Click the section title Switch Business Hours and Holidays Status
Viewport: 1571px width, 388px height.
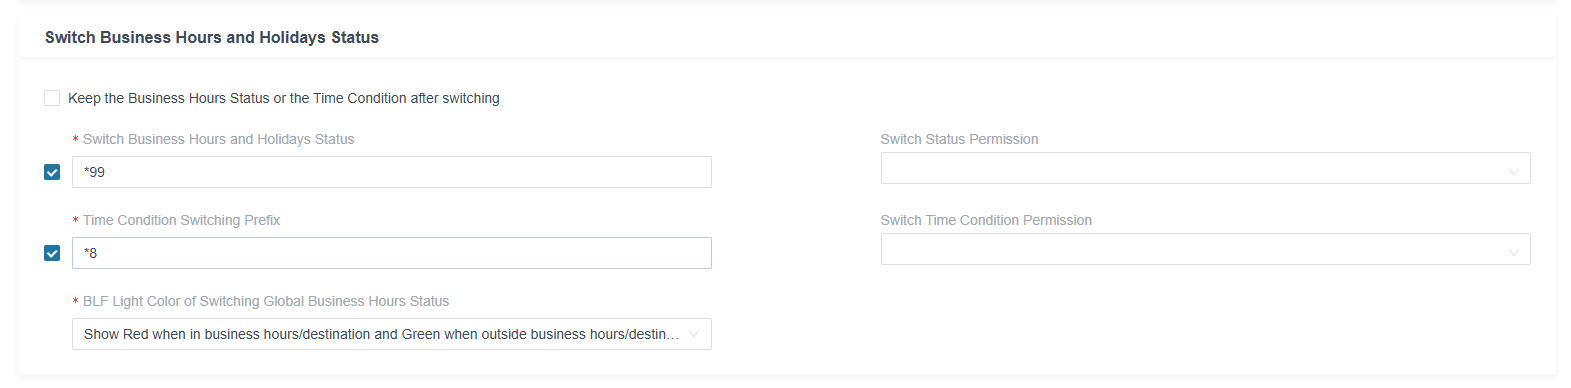click(212, 37)
